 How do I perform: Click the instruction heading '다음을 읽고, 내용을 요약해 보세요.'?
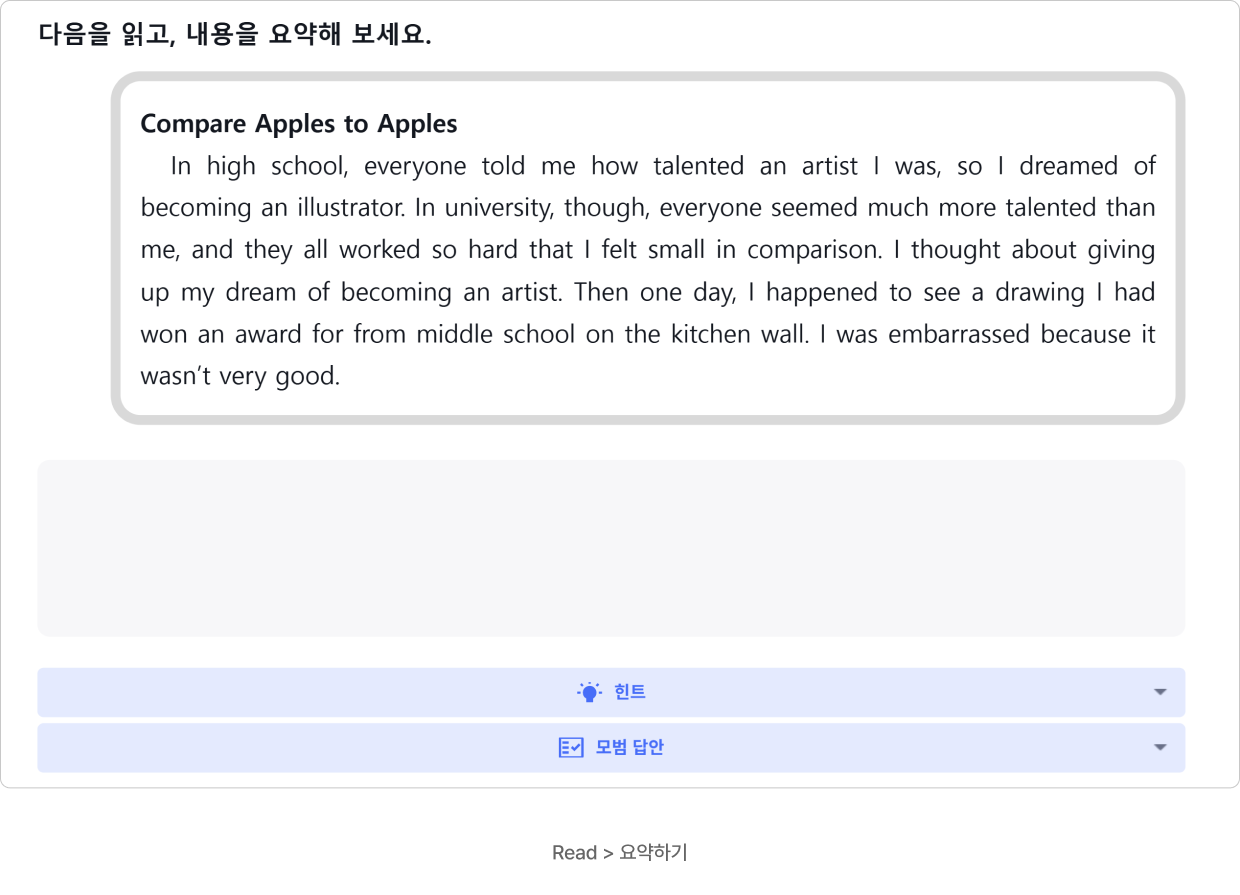coord(235,35)
